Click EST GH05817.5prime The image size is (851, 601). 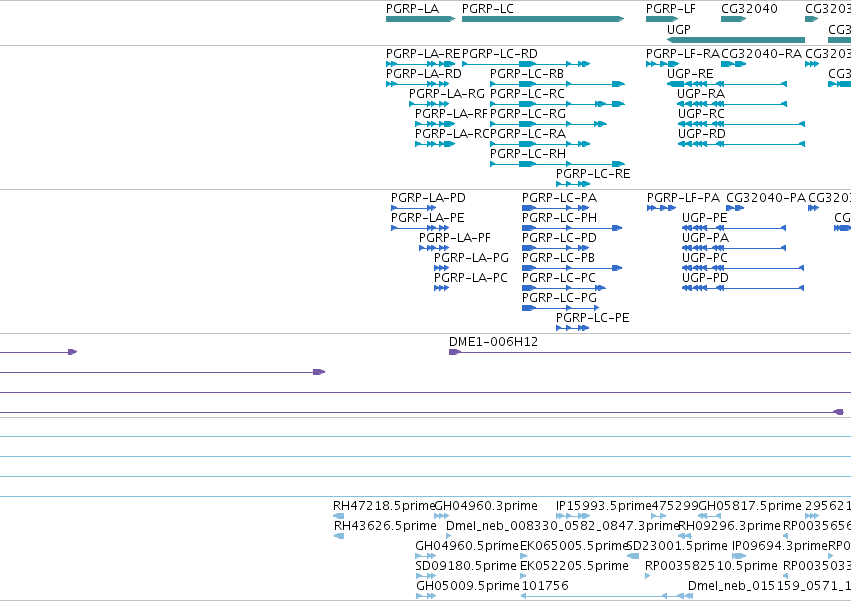709,516
